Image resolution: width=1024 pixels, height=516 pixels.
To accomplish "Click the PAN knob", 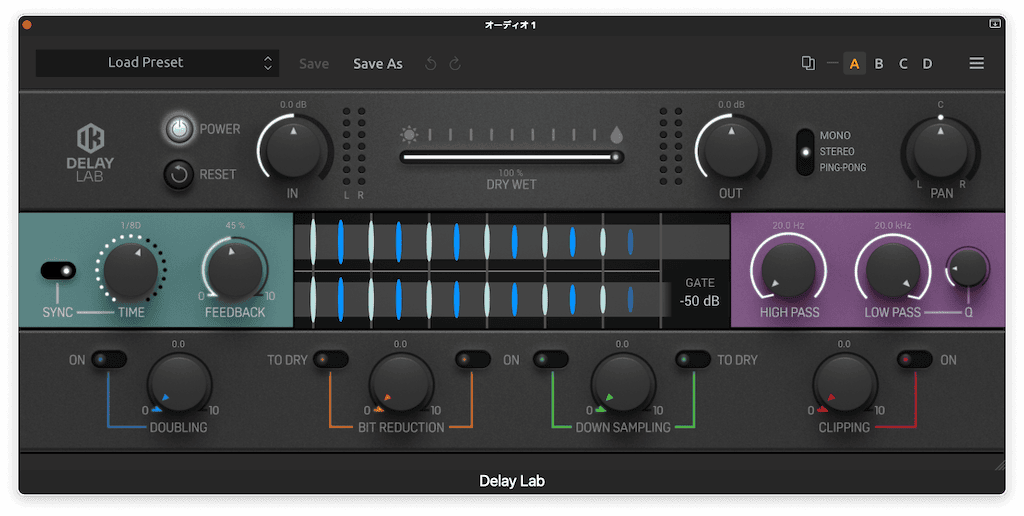I will [940, 149].
